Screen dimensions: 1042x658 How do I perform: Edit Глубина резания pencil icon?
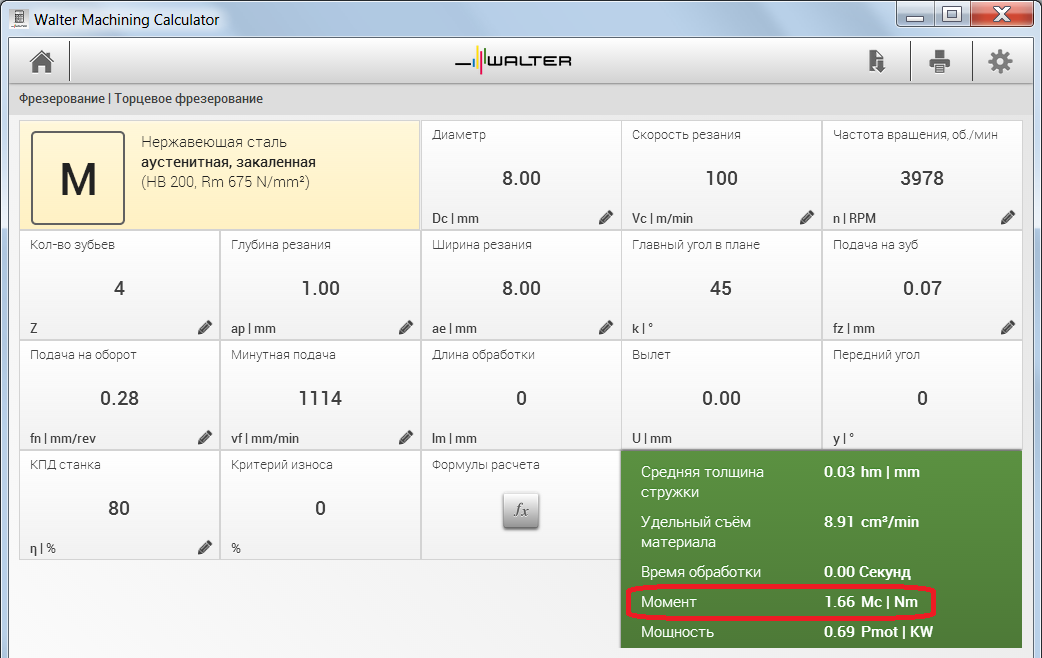click(x=405, y=327)
